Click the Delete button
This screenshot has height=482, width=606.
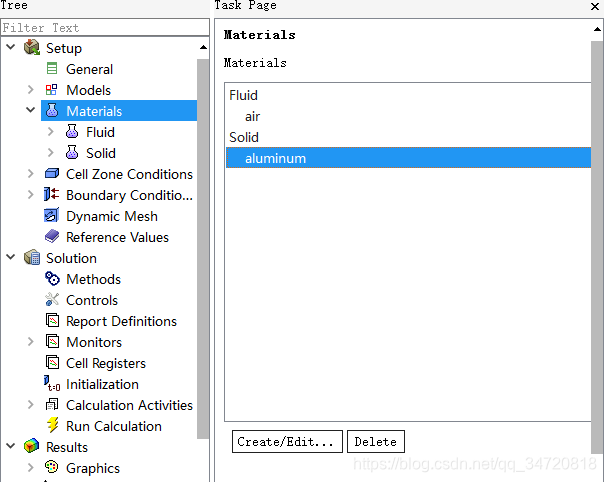[x=376, y=441]
